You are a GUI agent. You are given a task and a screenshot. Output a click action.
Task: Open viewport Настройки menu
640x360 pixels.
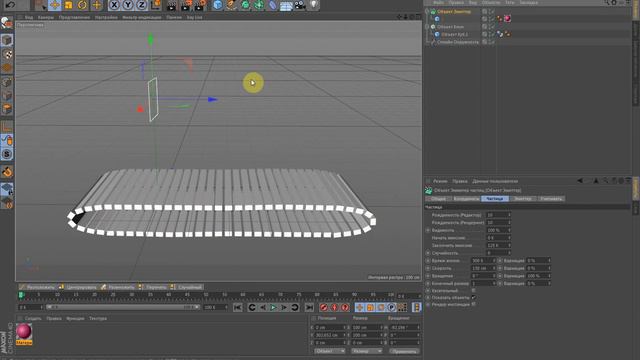pyautogui.click(x=106, y=18)
